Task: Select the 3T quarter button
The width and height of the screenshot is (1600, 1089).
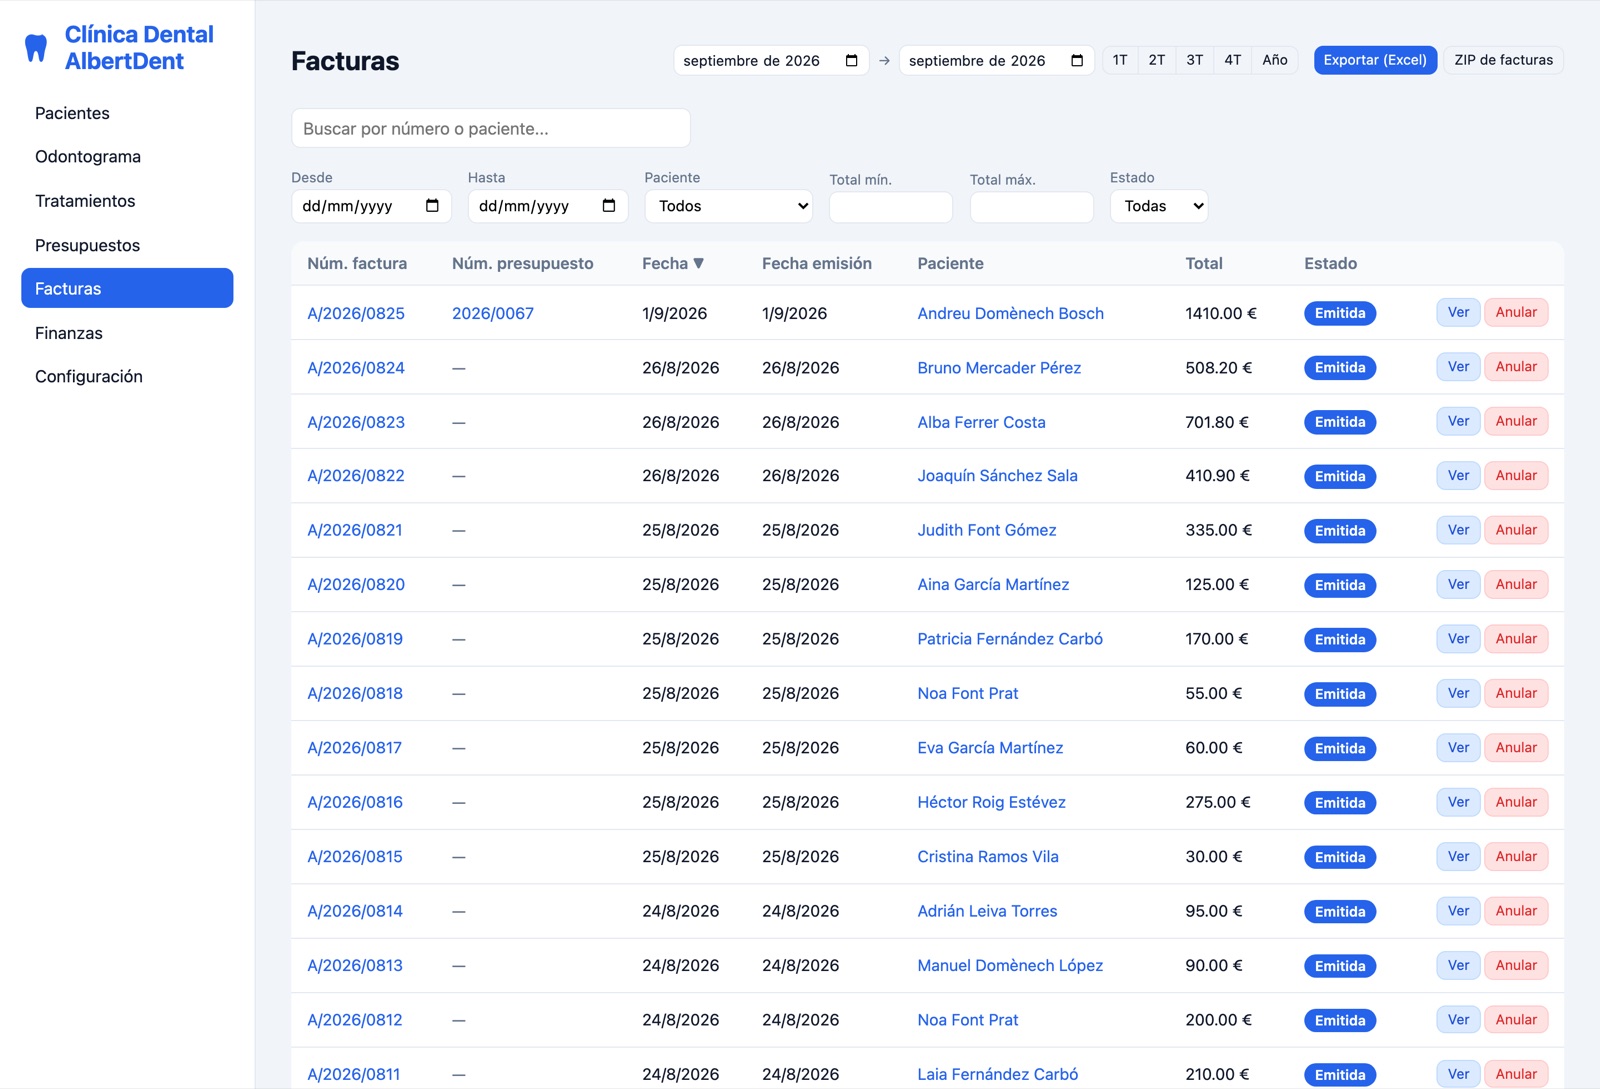Action: click(x=1195, y=60)
